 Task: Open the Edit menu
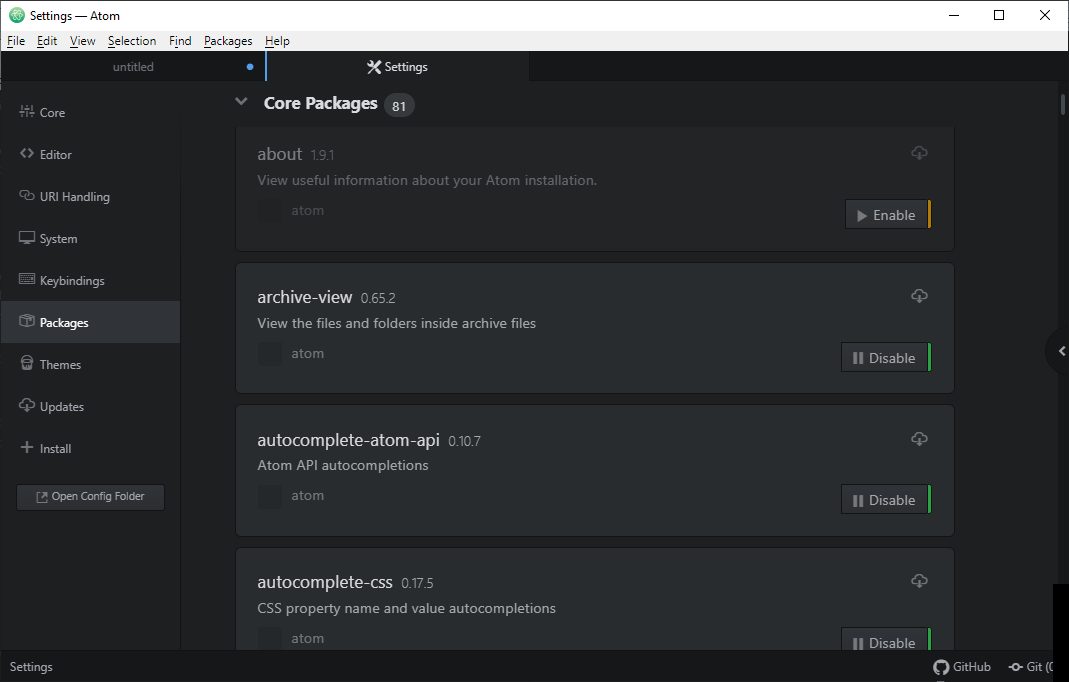[47, 41]
